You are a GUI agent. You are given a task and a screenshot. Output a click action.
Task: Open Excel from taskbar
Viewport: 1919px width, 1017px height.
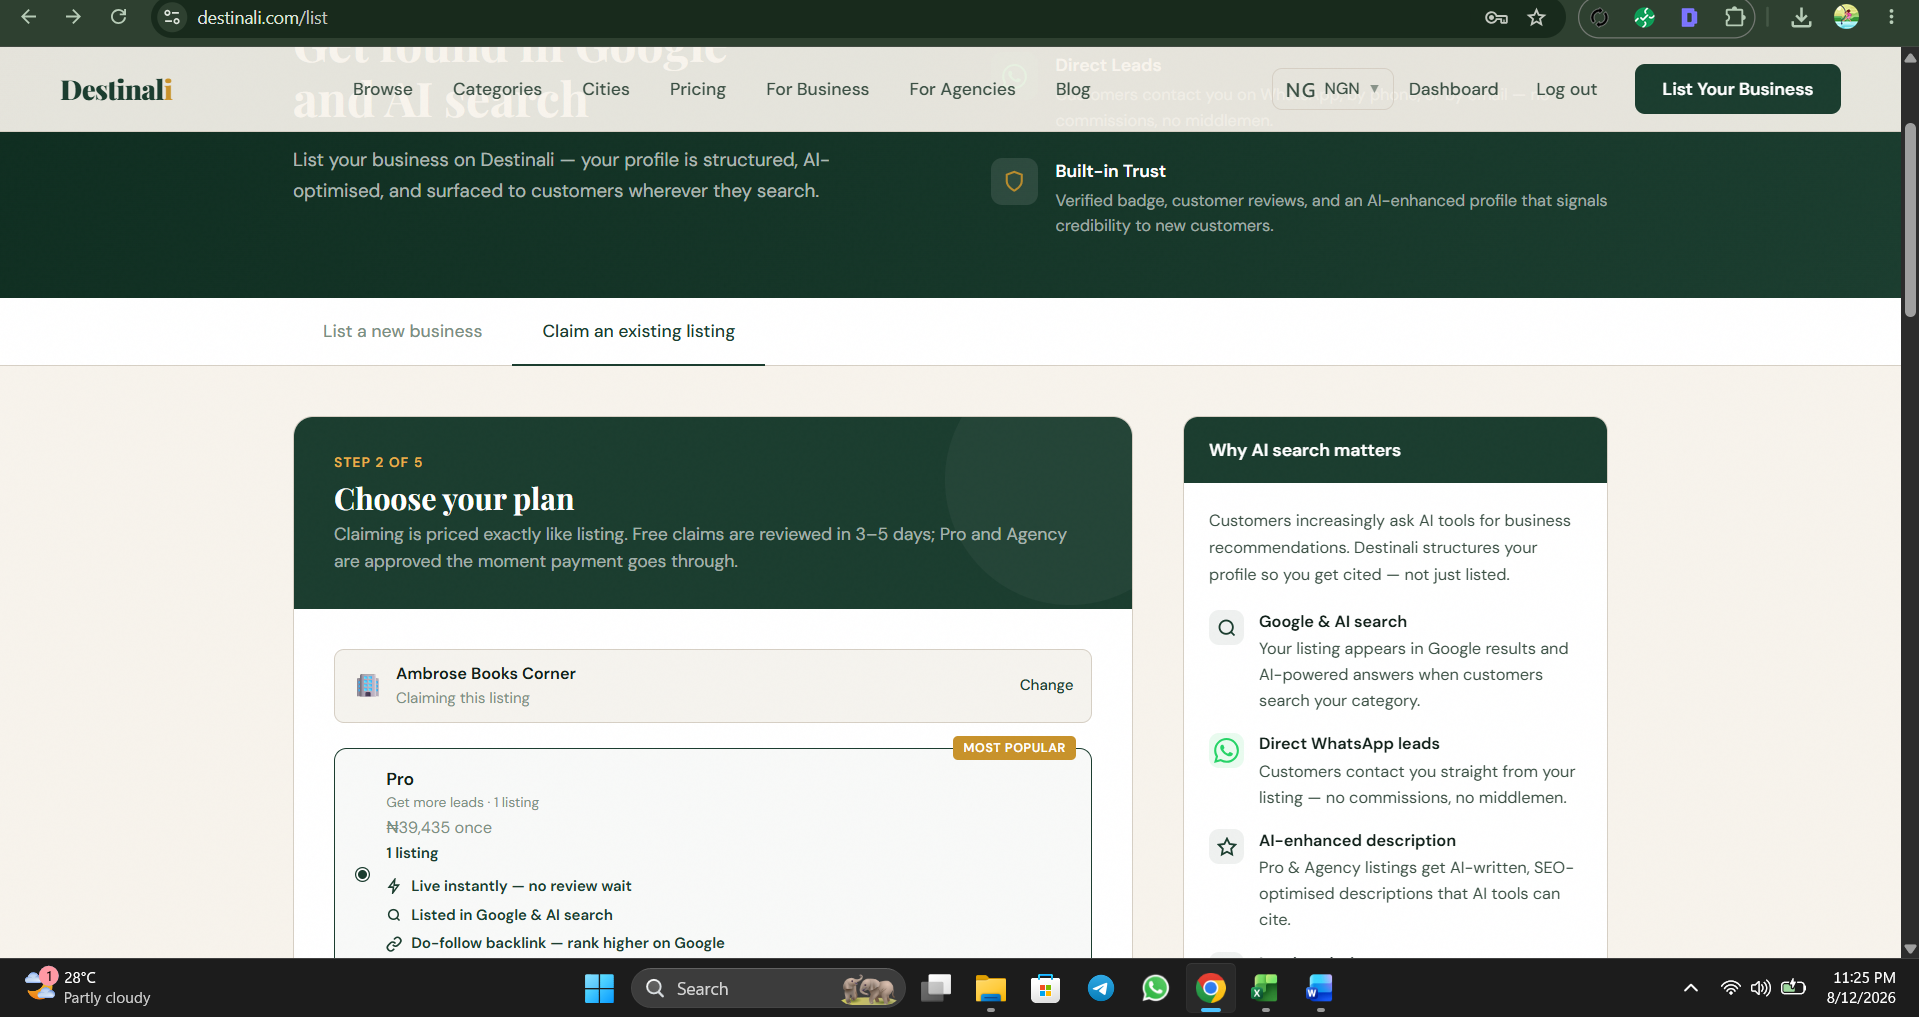coord(1264,988)
